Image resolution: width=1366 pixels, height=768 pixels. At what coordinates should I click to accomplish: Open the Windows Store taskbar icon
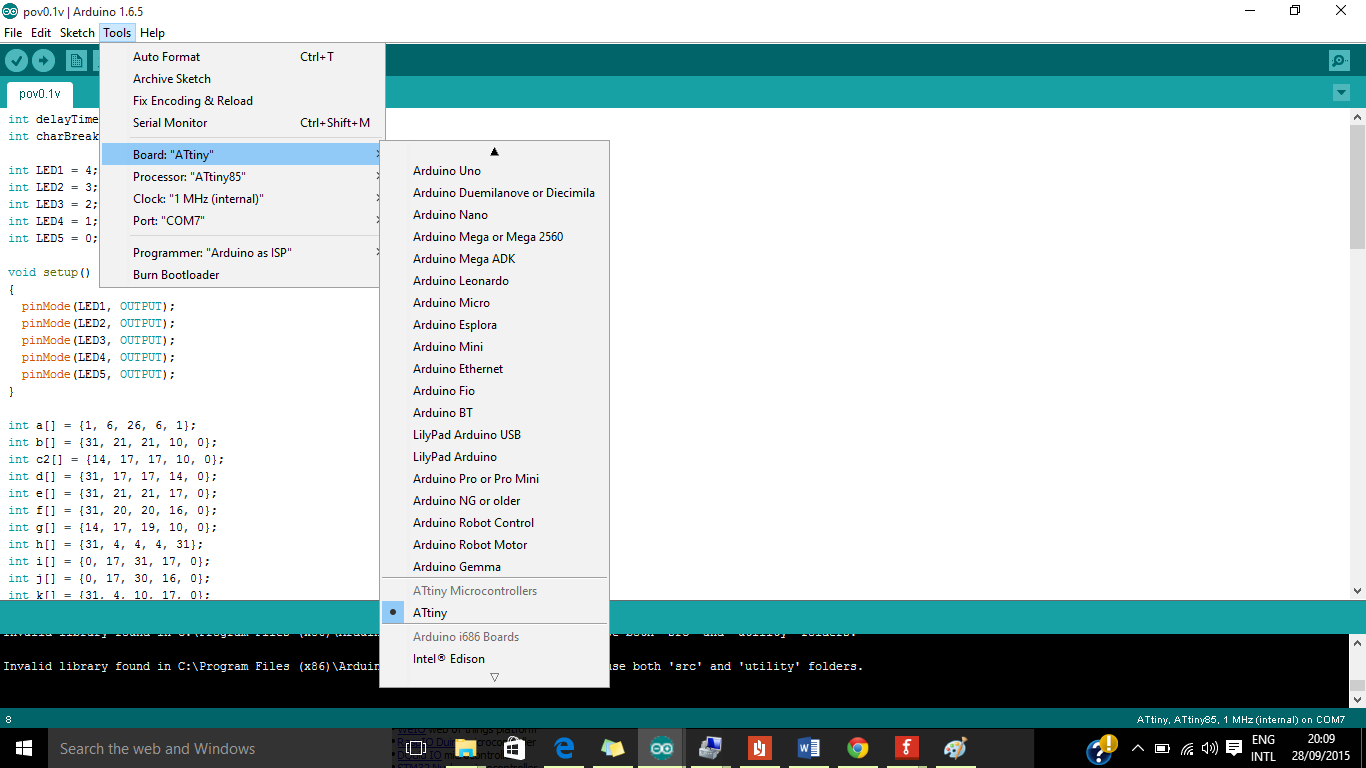[515, 748]
